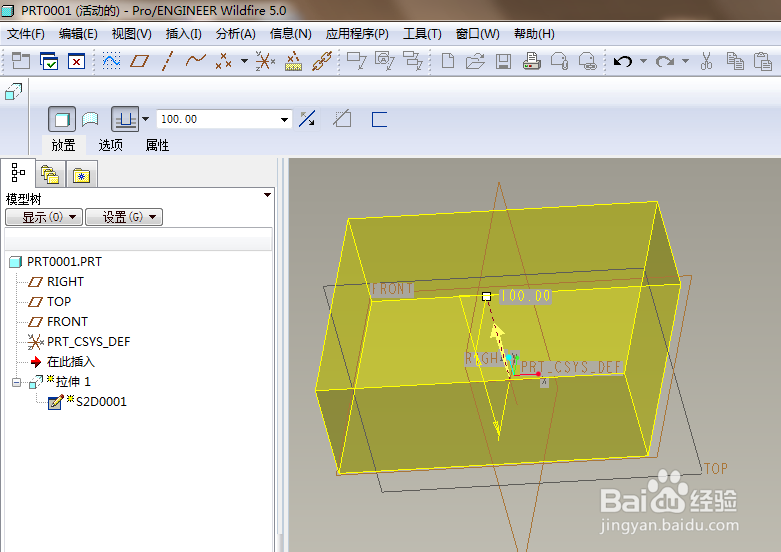Open the redo history dropdown arrow

[685, 61]
